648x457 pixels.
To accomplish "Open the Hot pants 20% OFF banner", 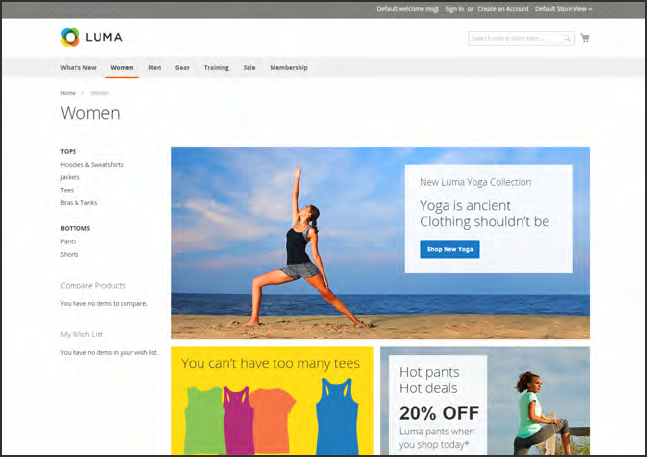I will (x=485, y=401).
